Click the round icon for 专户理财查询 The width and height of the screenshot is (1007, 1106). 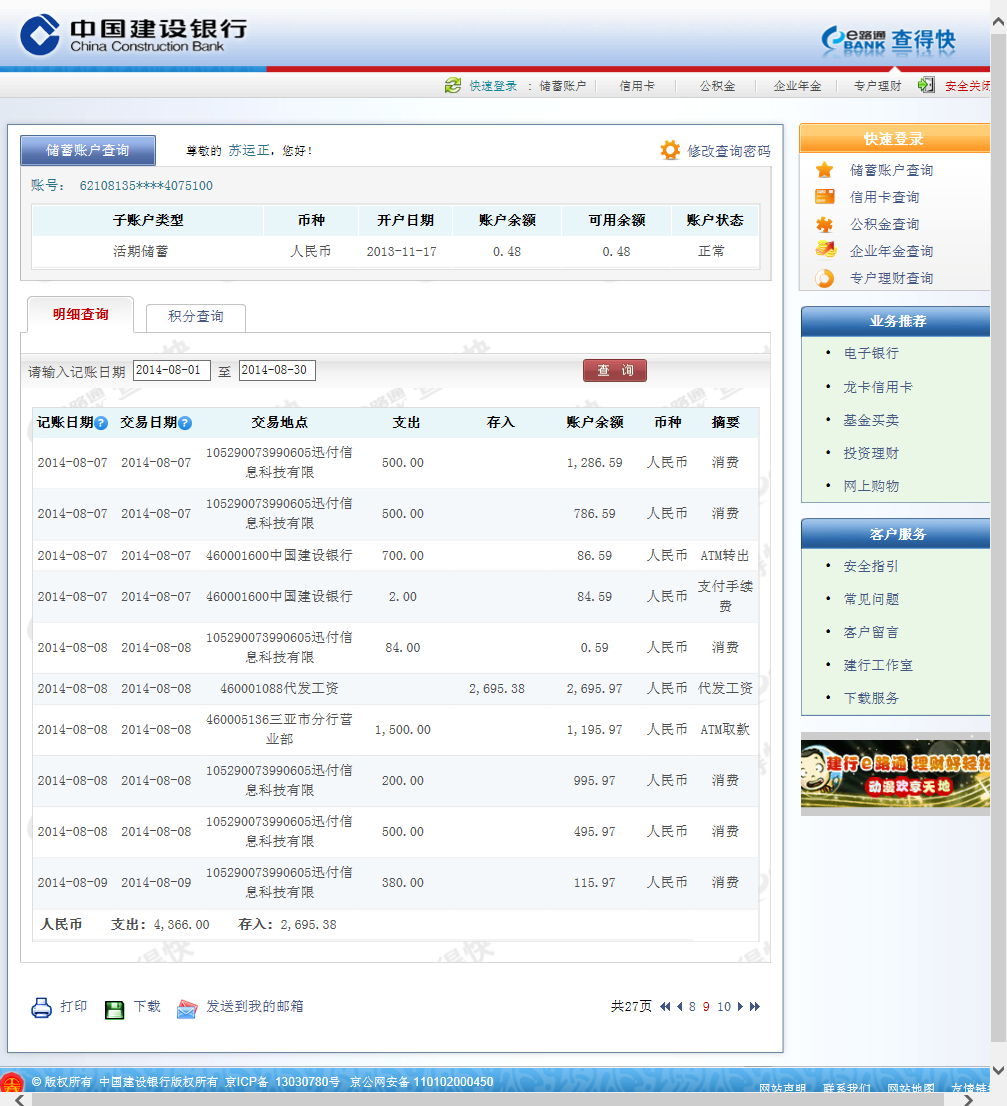(x=824, y=278)
